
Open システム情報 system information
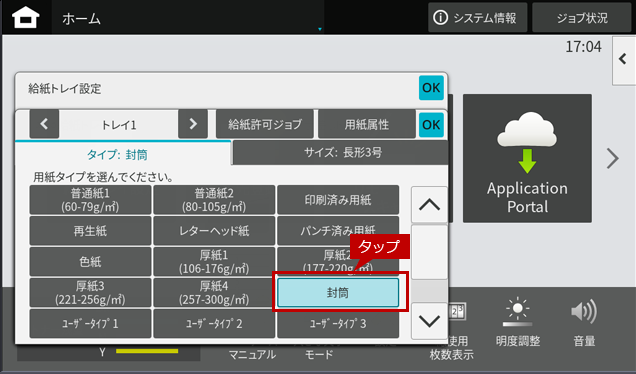[477, 17]
